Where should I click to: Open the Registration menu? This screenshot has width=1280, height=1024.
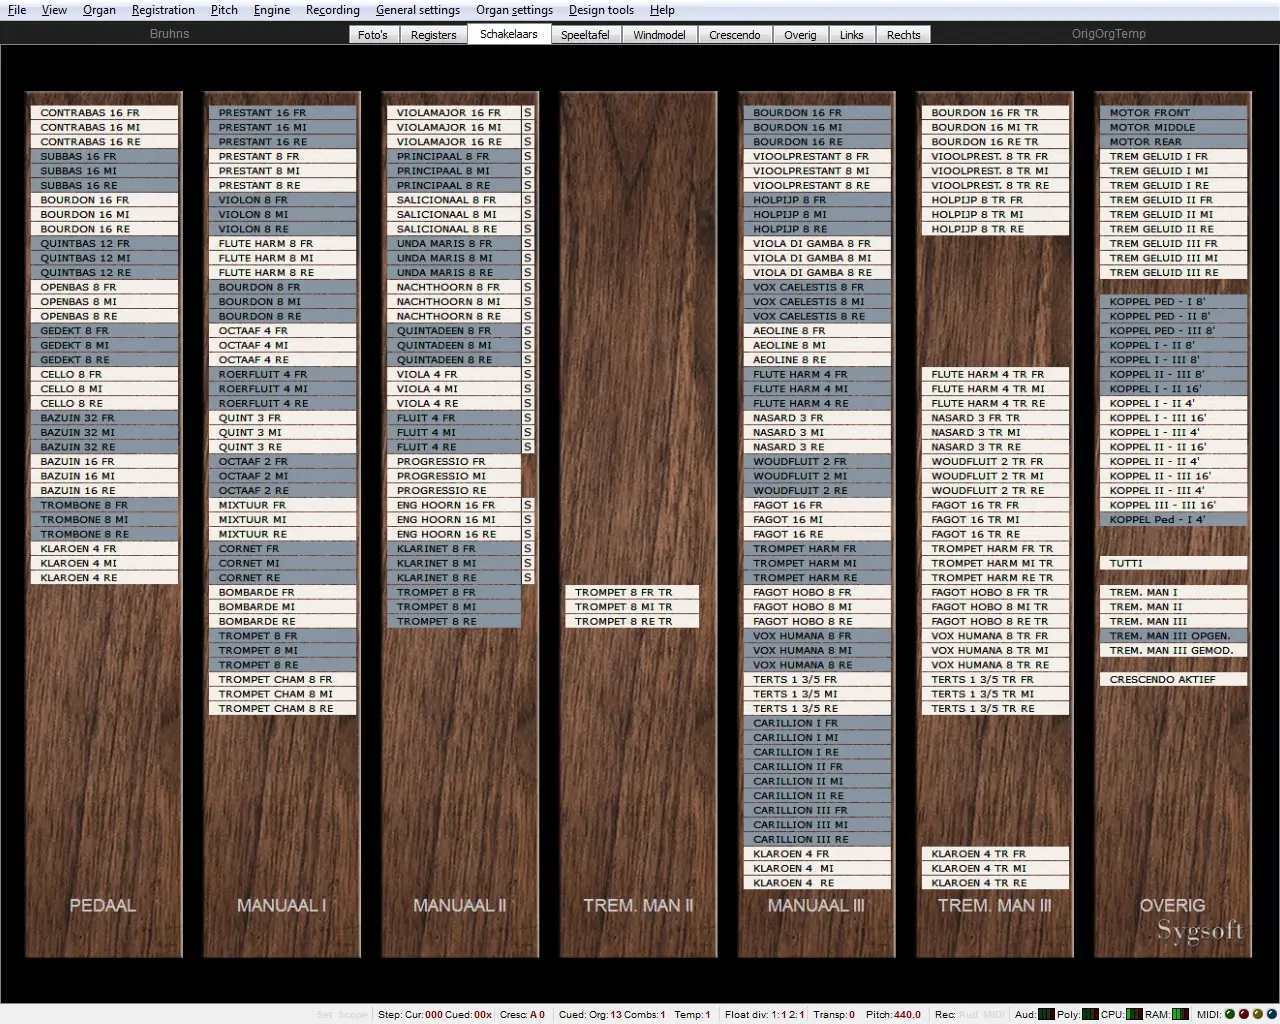tap(163, 10)
